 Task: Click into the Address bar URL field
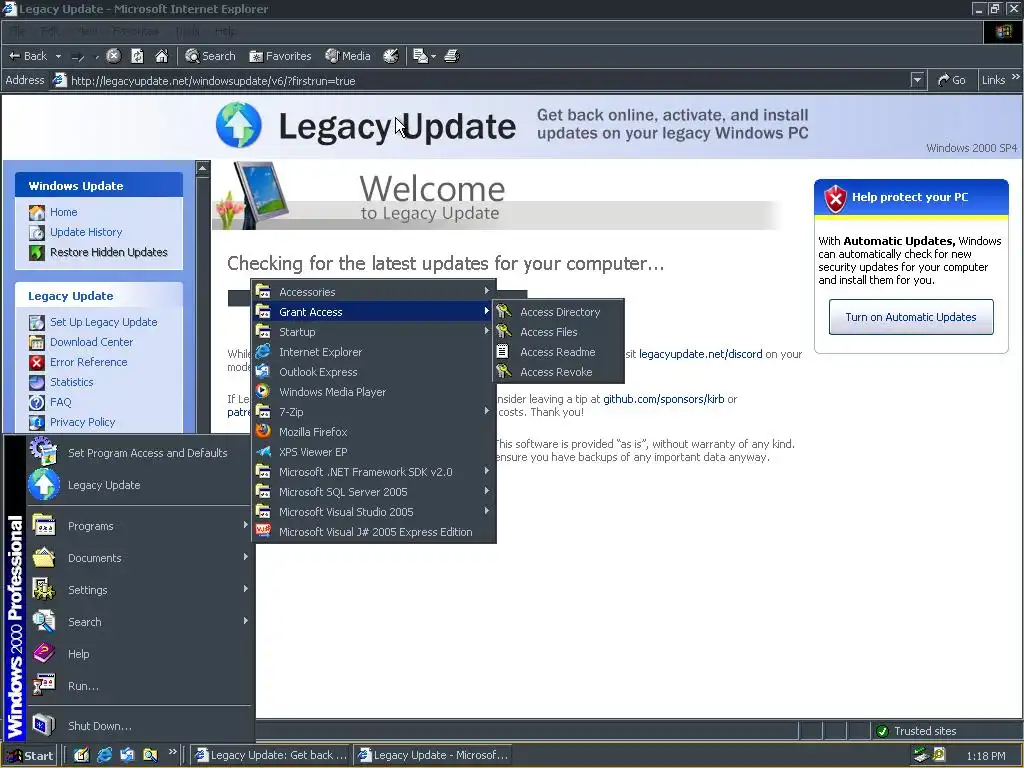tap(480, 81)
